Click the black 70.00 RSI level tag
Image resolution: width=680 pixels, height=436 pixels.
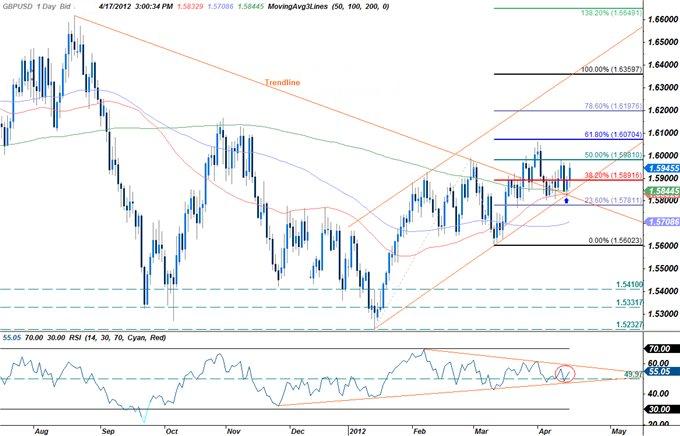point(663,348)
